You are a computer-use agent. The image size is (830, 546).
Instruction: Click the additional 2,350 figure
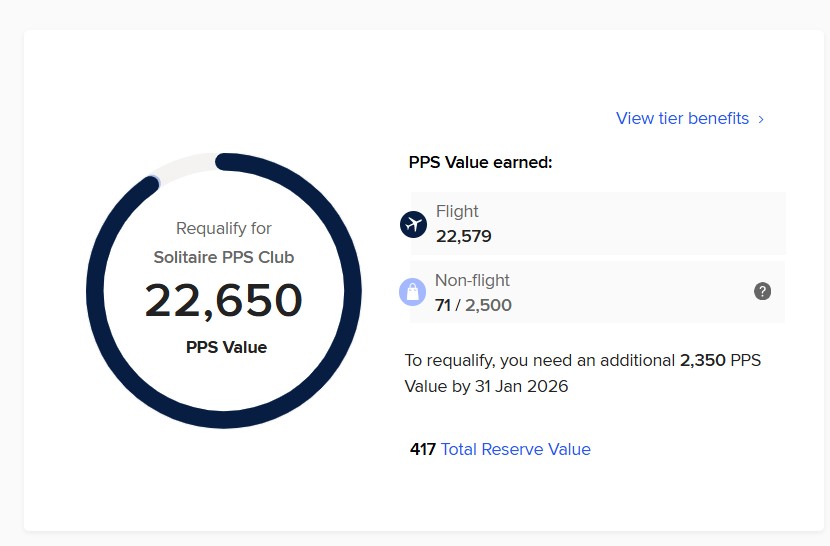tap(702, 360)
